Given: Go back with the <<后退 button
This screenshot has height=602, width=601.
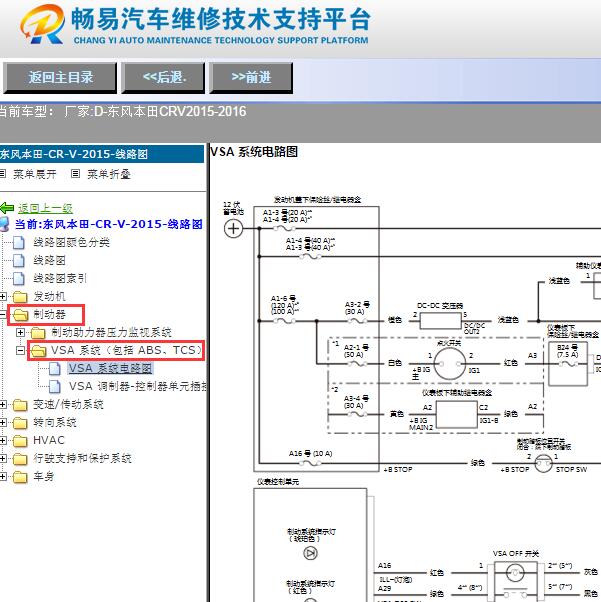Looking at the screenshot, I should [x=163, y=78].
